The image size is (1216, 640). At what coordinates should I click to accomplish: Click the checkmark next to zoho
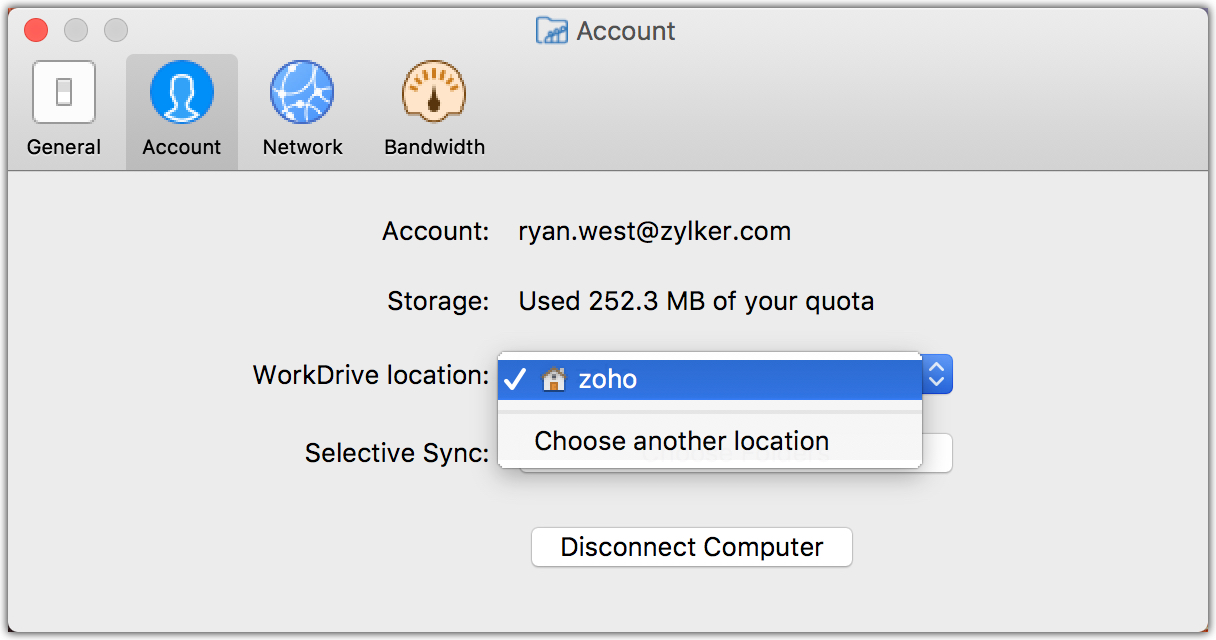coord(515,380)
